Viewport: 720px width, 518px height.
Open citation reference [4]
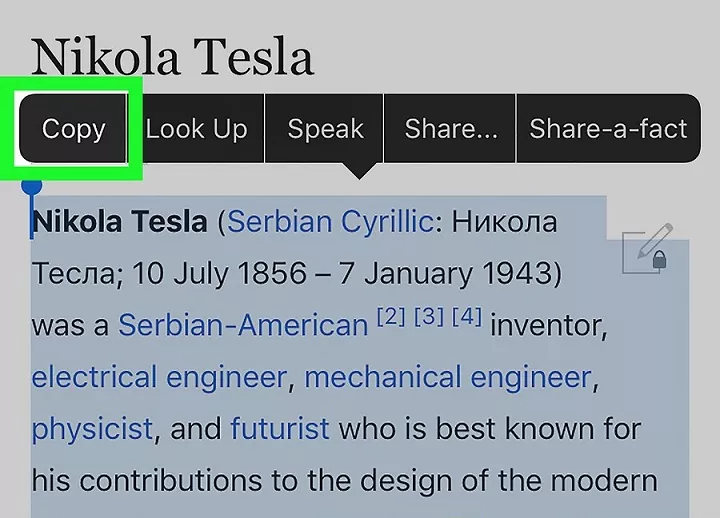pyautogui.click(x=467, y=317)
